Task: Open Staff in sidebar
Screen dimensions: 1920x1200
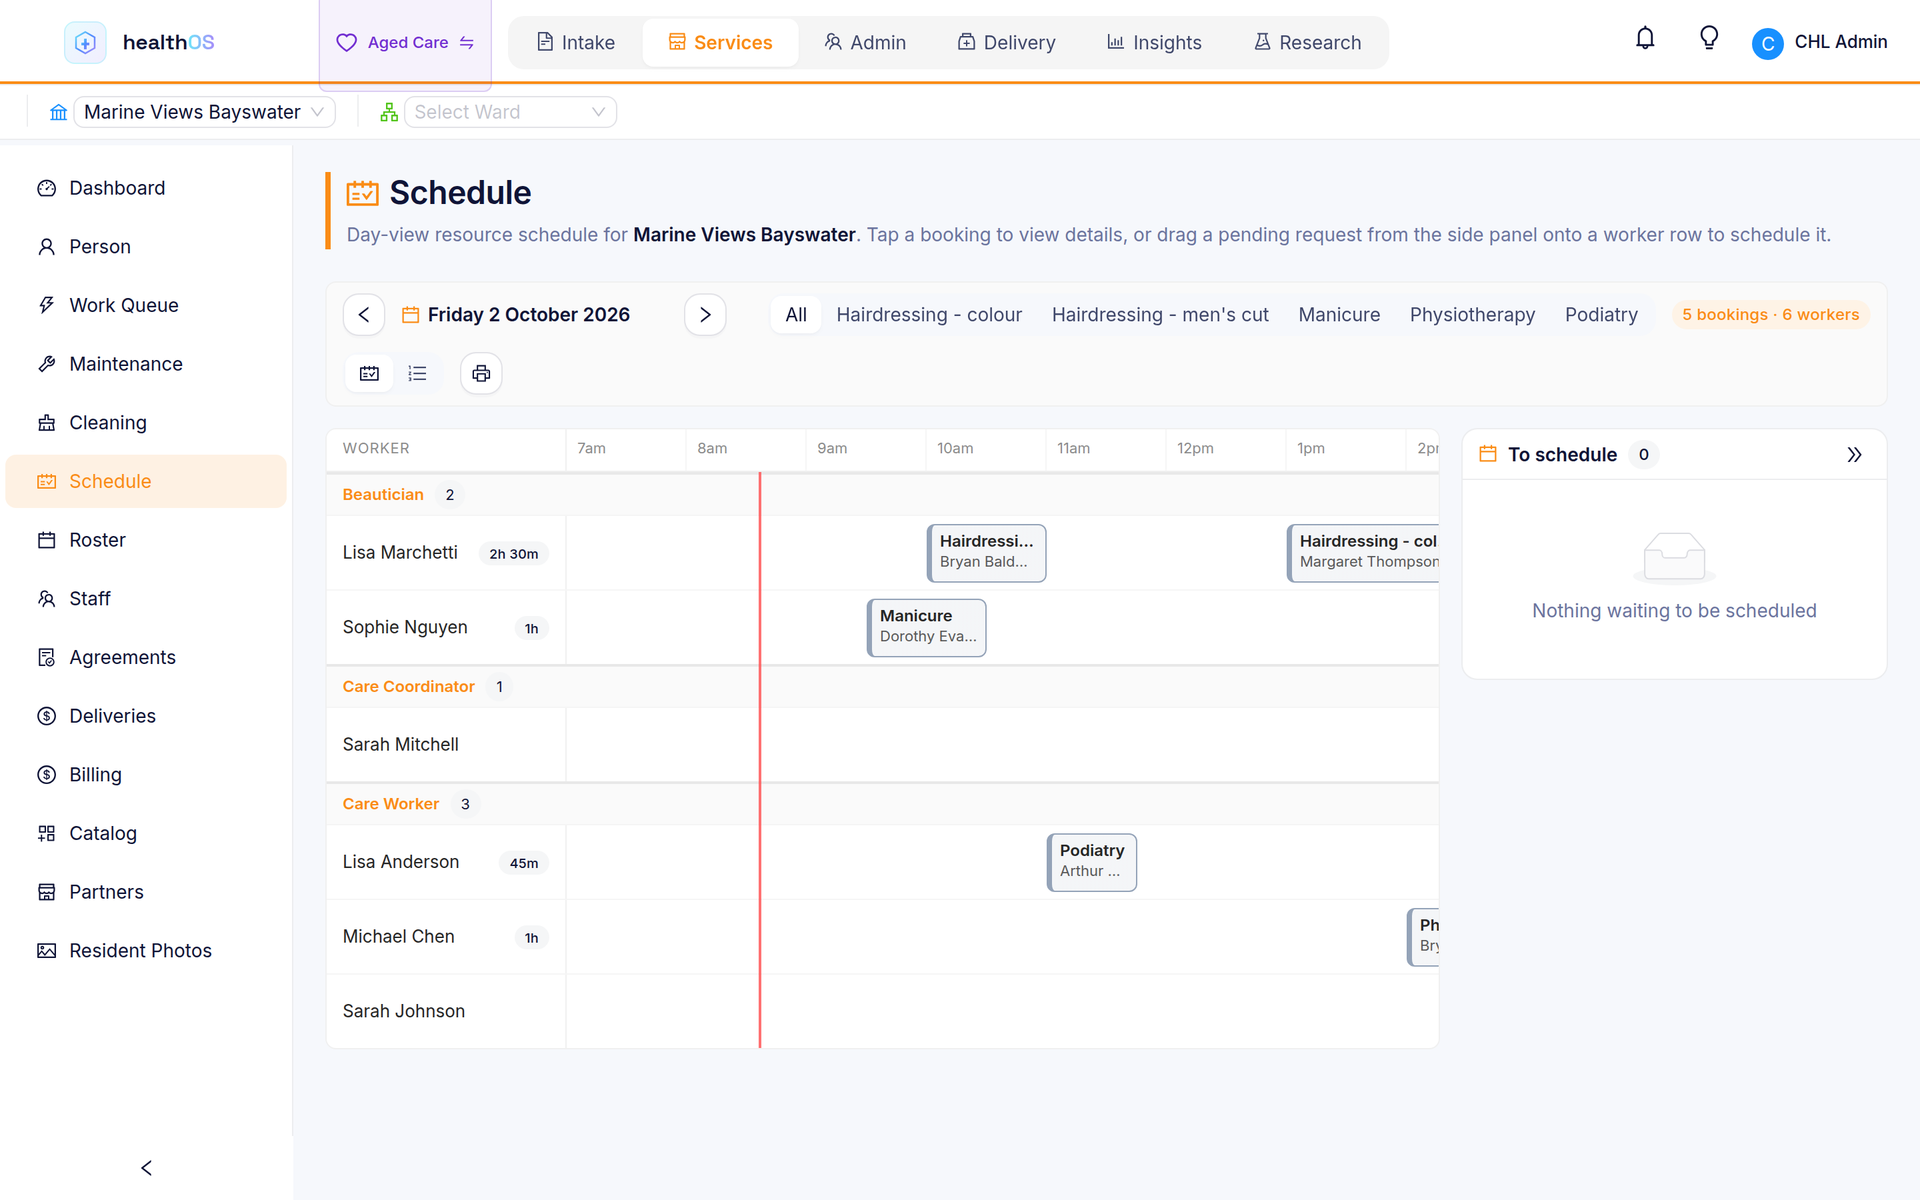Action: (146, 599)
